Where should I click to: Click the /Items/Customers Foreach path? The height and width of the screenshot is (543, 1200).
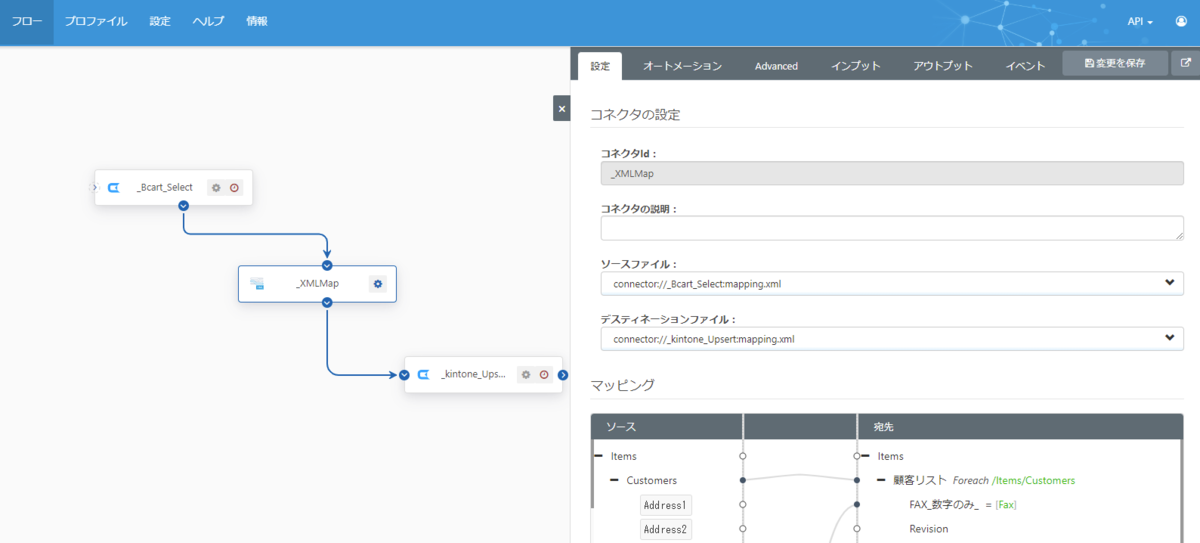pos(1033,480)
